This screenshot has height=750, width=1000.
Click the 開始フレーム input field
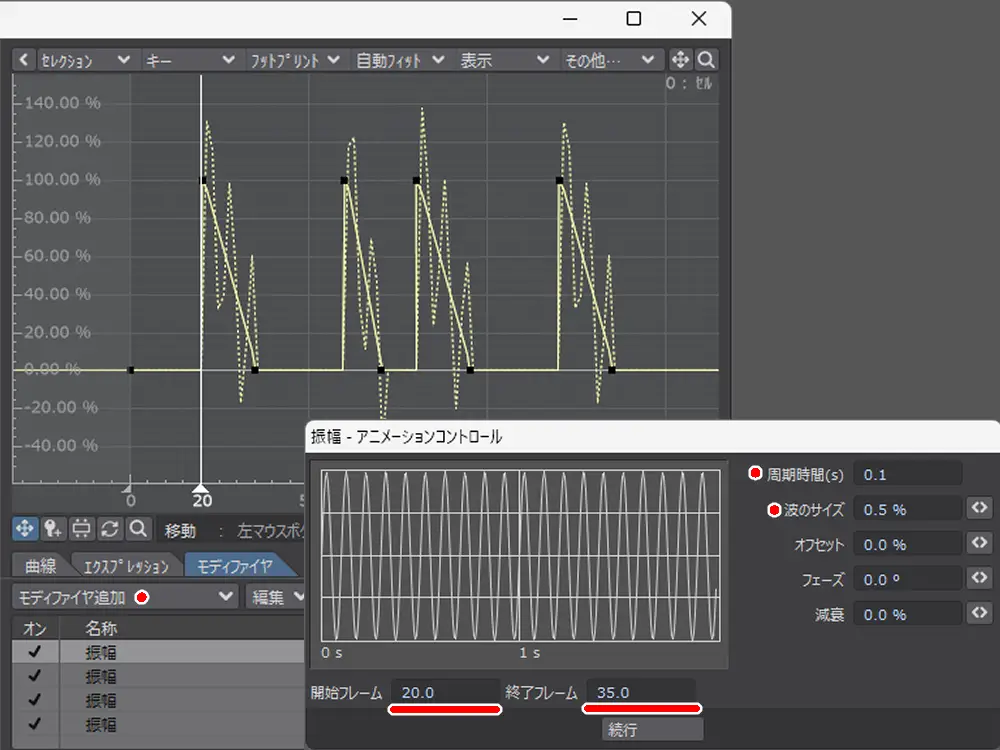[x=444, y=692]
